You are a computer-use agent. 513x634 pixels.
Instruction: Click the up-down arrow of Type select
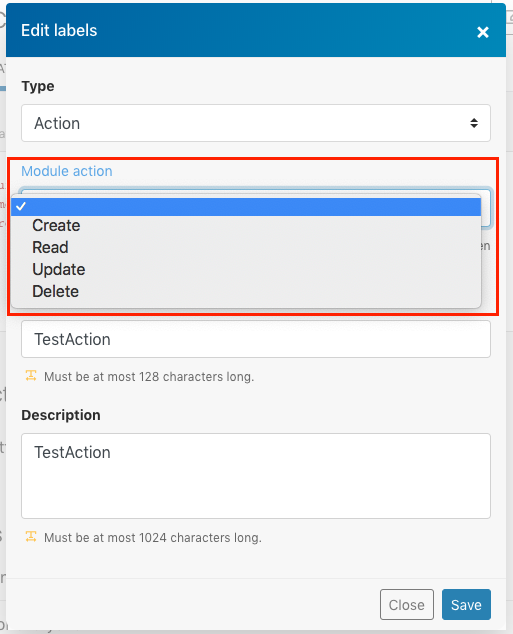(x=474, y=123)
